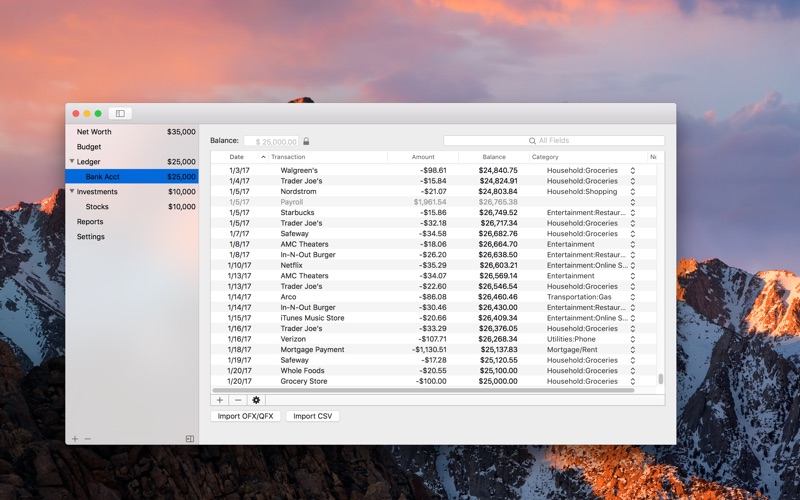Open category stepper for Mortgage Payment row
Viewport: 800px width, 500px height.
(633, 349)
